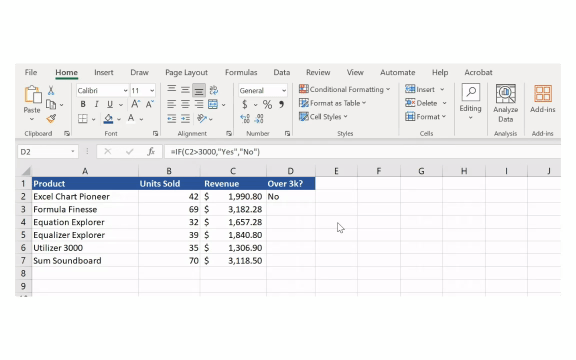Image resolution: width=576 pixels, height=360 pixels.
Task: Toggle Underline formatting
Action: [110, 105]
